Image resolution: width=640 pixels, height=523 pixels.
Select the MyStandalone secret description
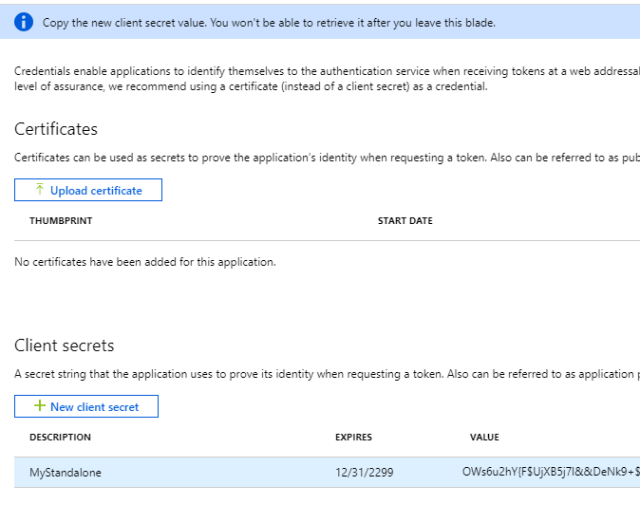[x=66, y=472]
